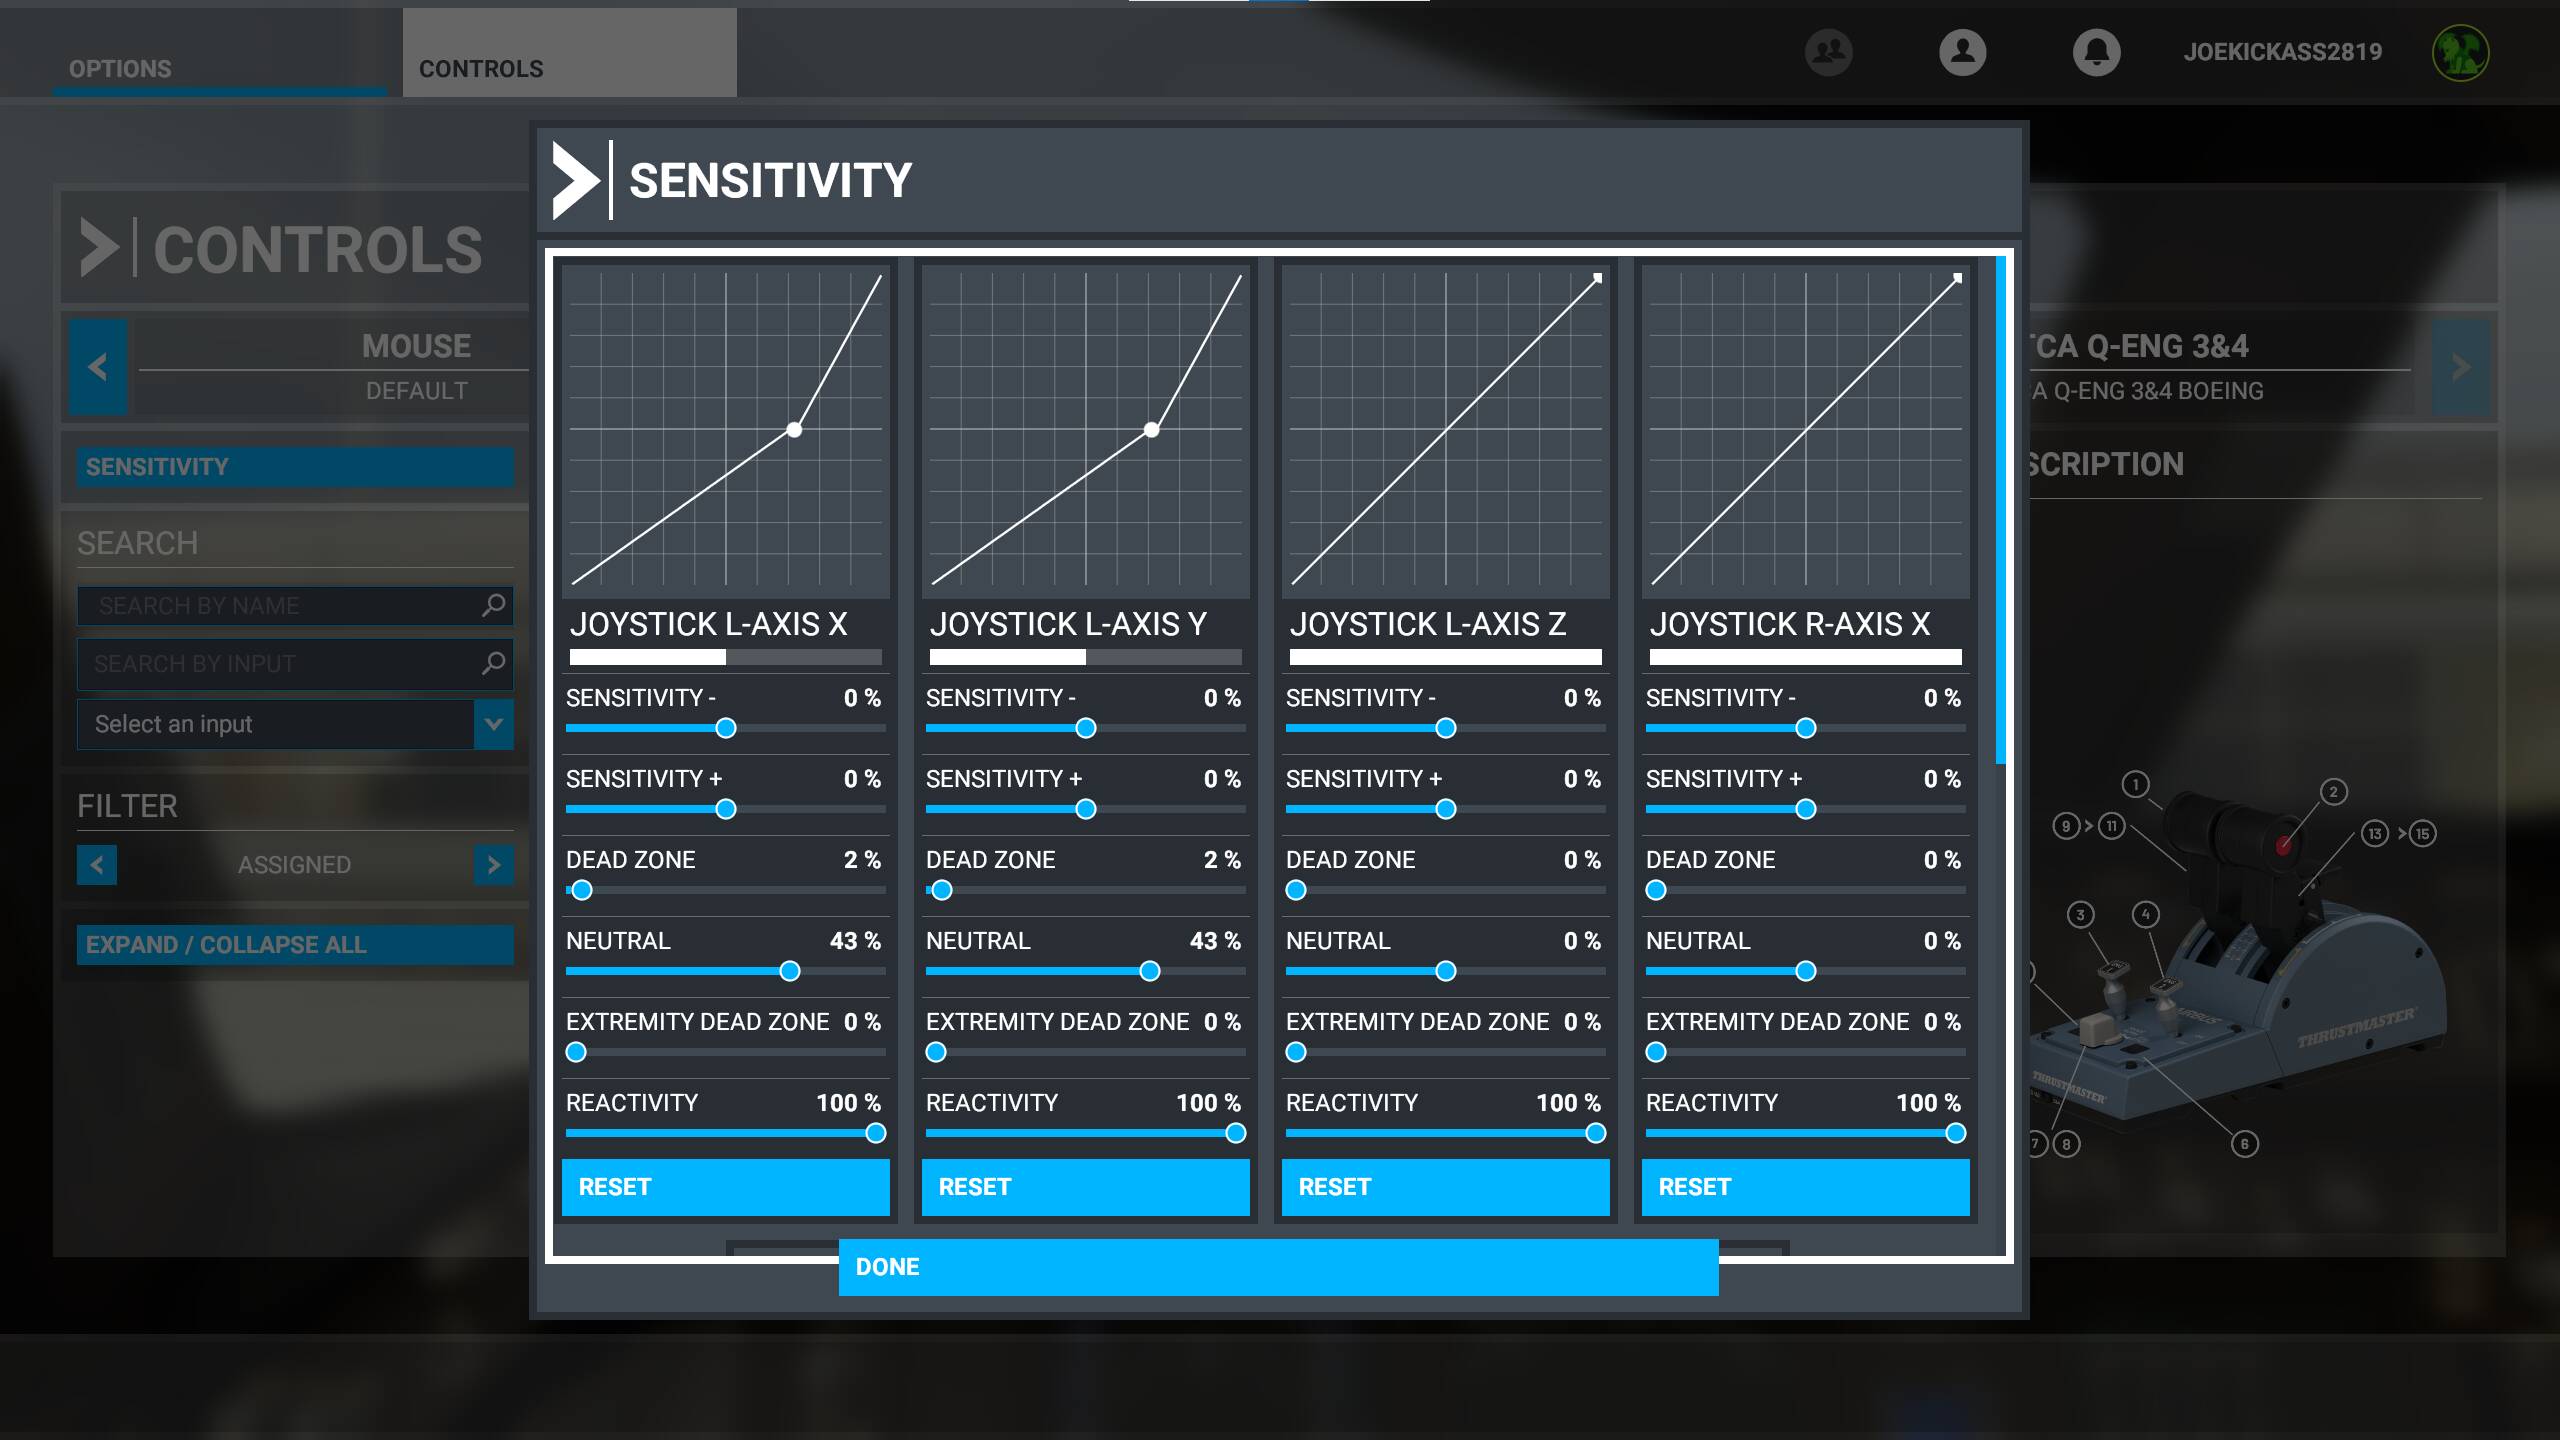
Task: Expand the Select an input dropdown
Action: [494, 724]
